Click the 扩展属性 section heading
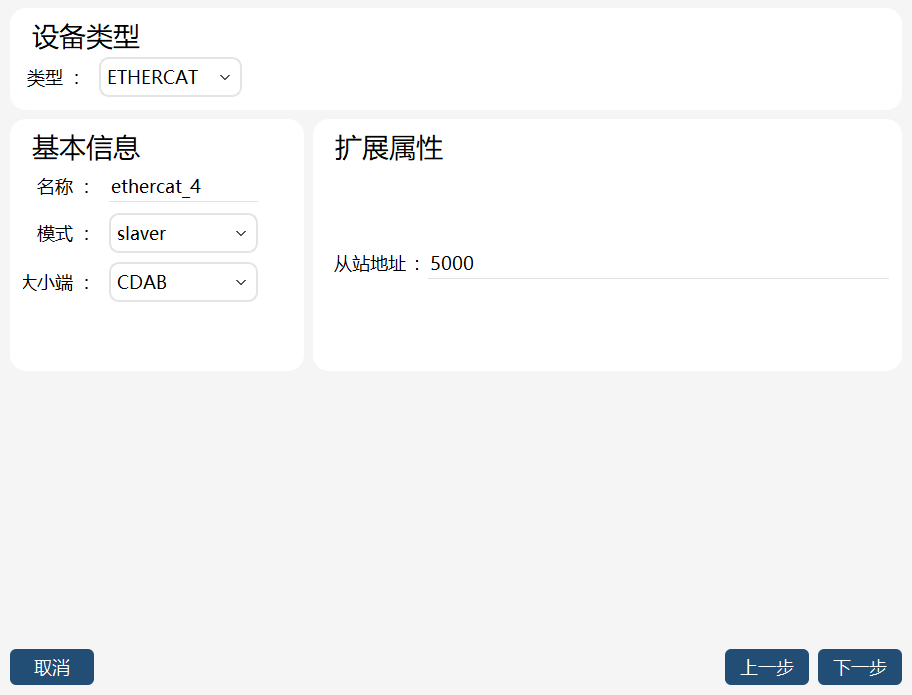Image resolution: width=912 pixels, height=695 pixels. tap(389, 148)
